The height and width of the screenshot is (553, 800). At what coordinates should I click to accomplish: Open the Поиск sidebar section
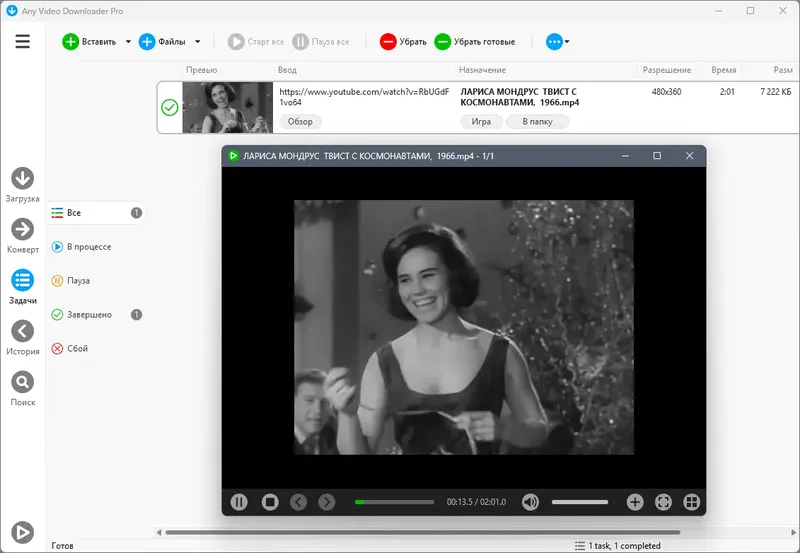[22, 389]
